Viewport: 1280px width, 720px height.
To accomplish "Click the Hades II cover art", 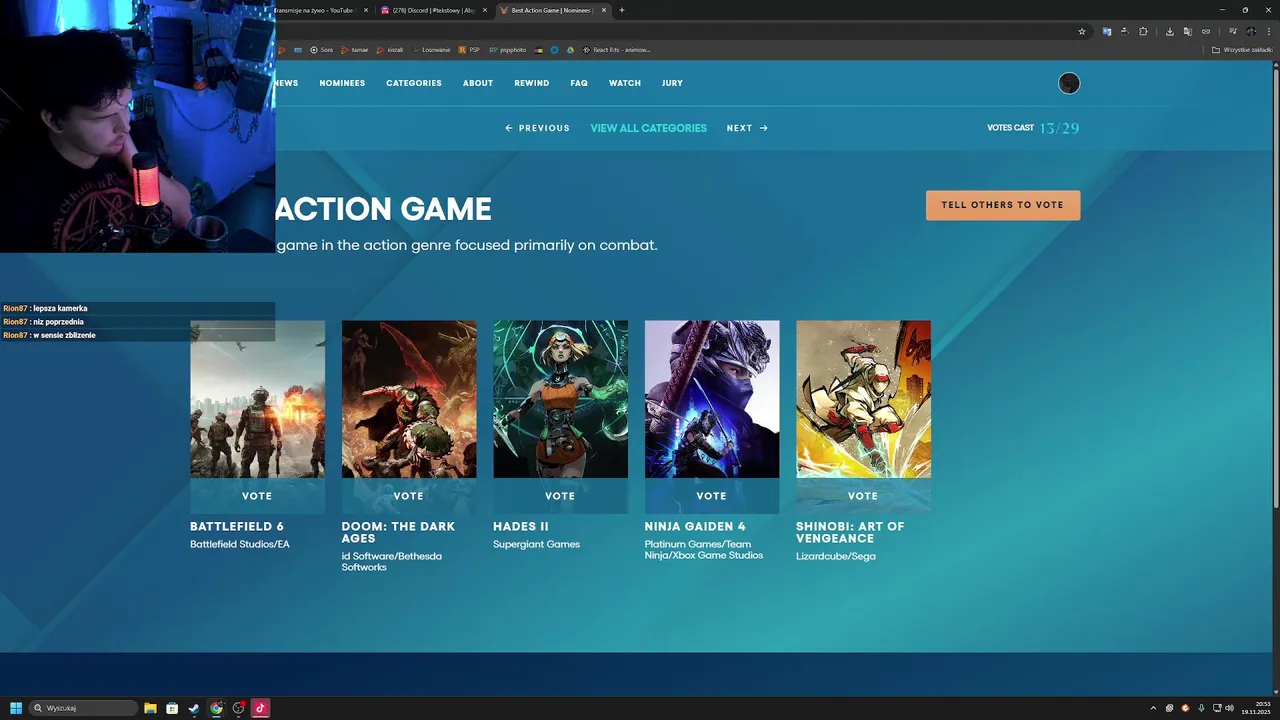I will point(560,399).
